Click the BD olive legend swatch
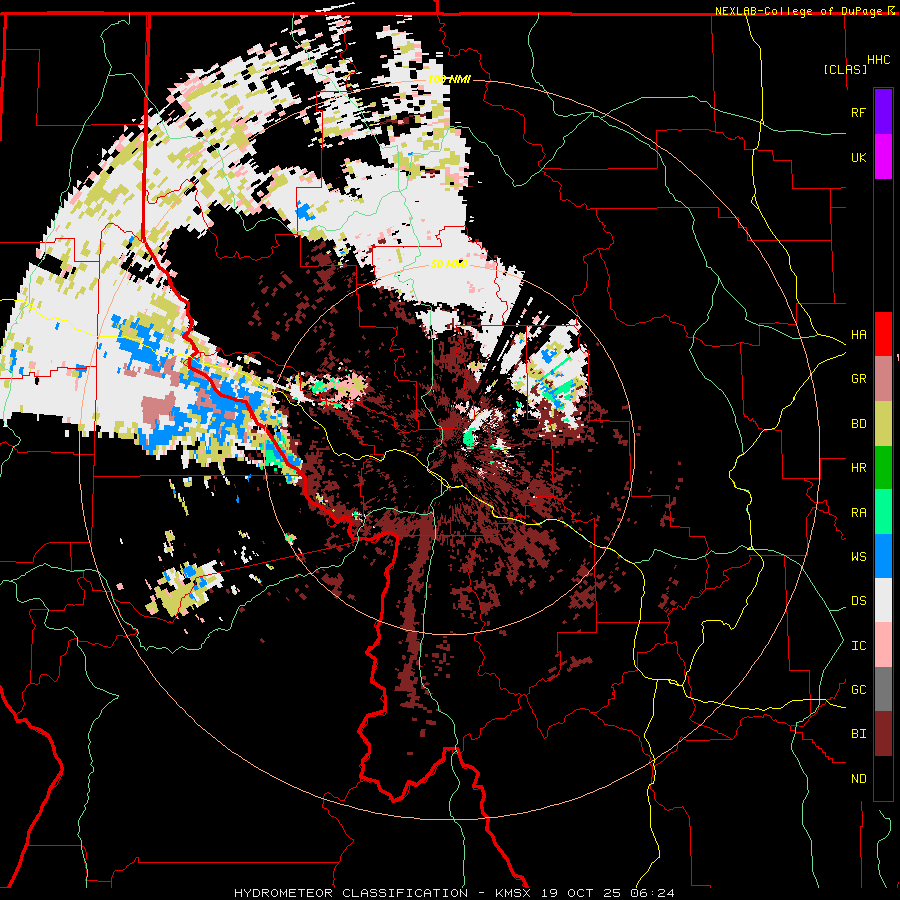900x900 pixels. coord(883,424)
